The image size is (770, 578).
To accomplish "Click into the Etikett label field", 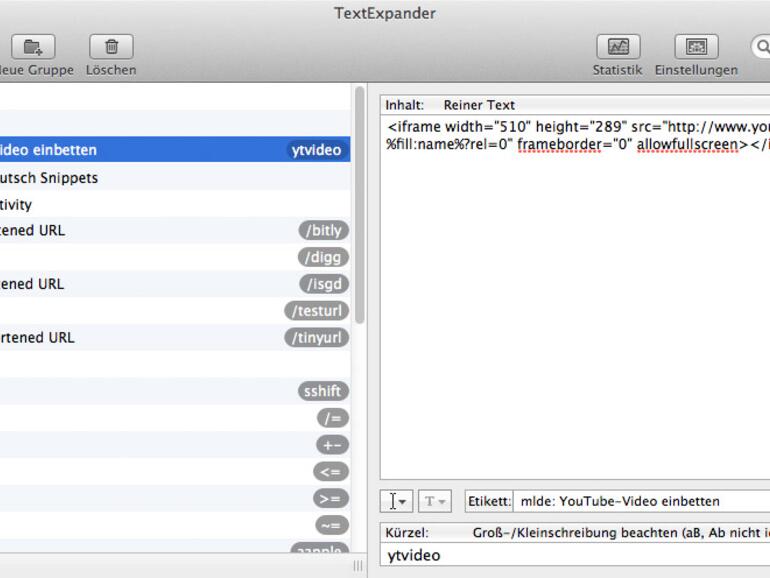I will click(641, 501).
